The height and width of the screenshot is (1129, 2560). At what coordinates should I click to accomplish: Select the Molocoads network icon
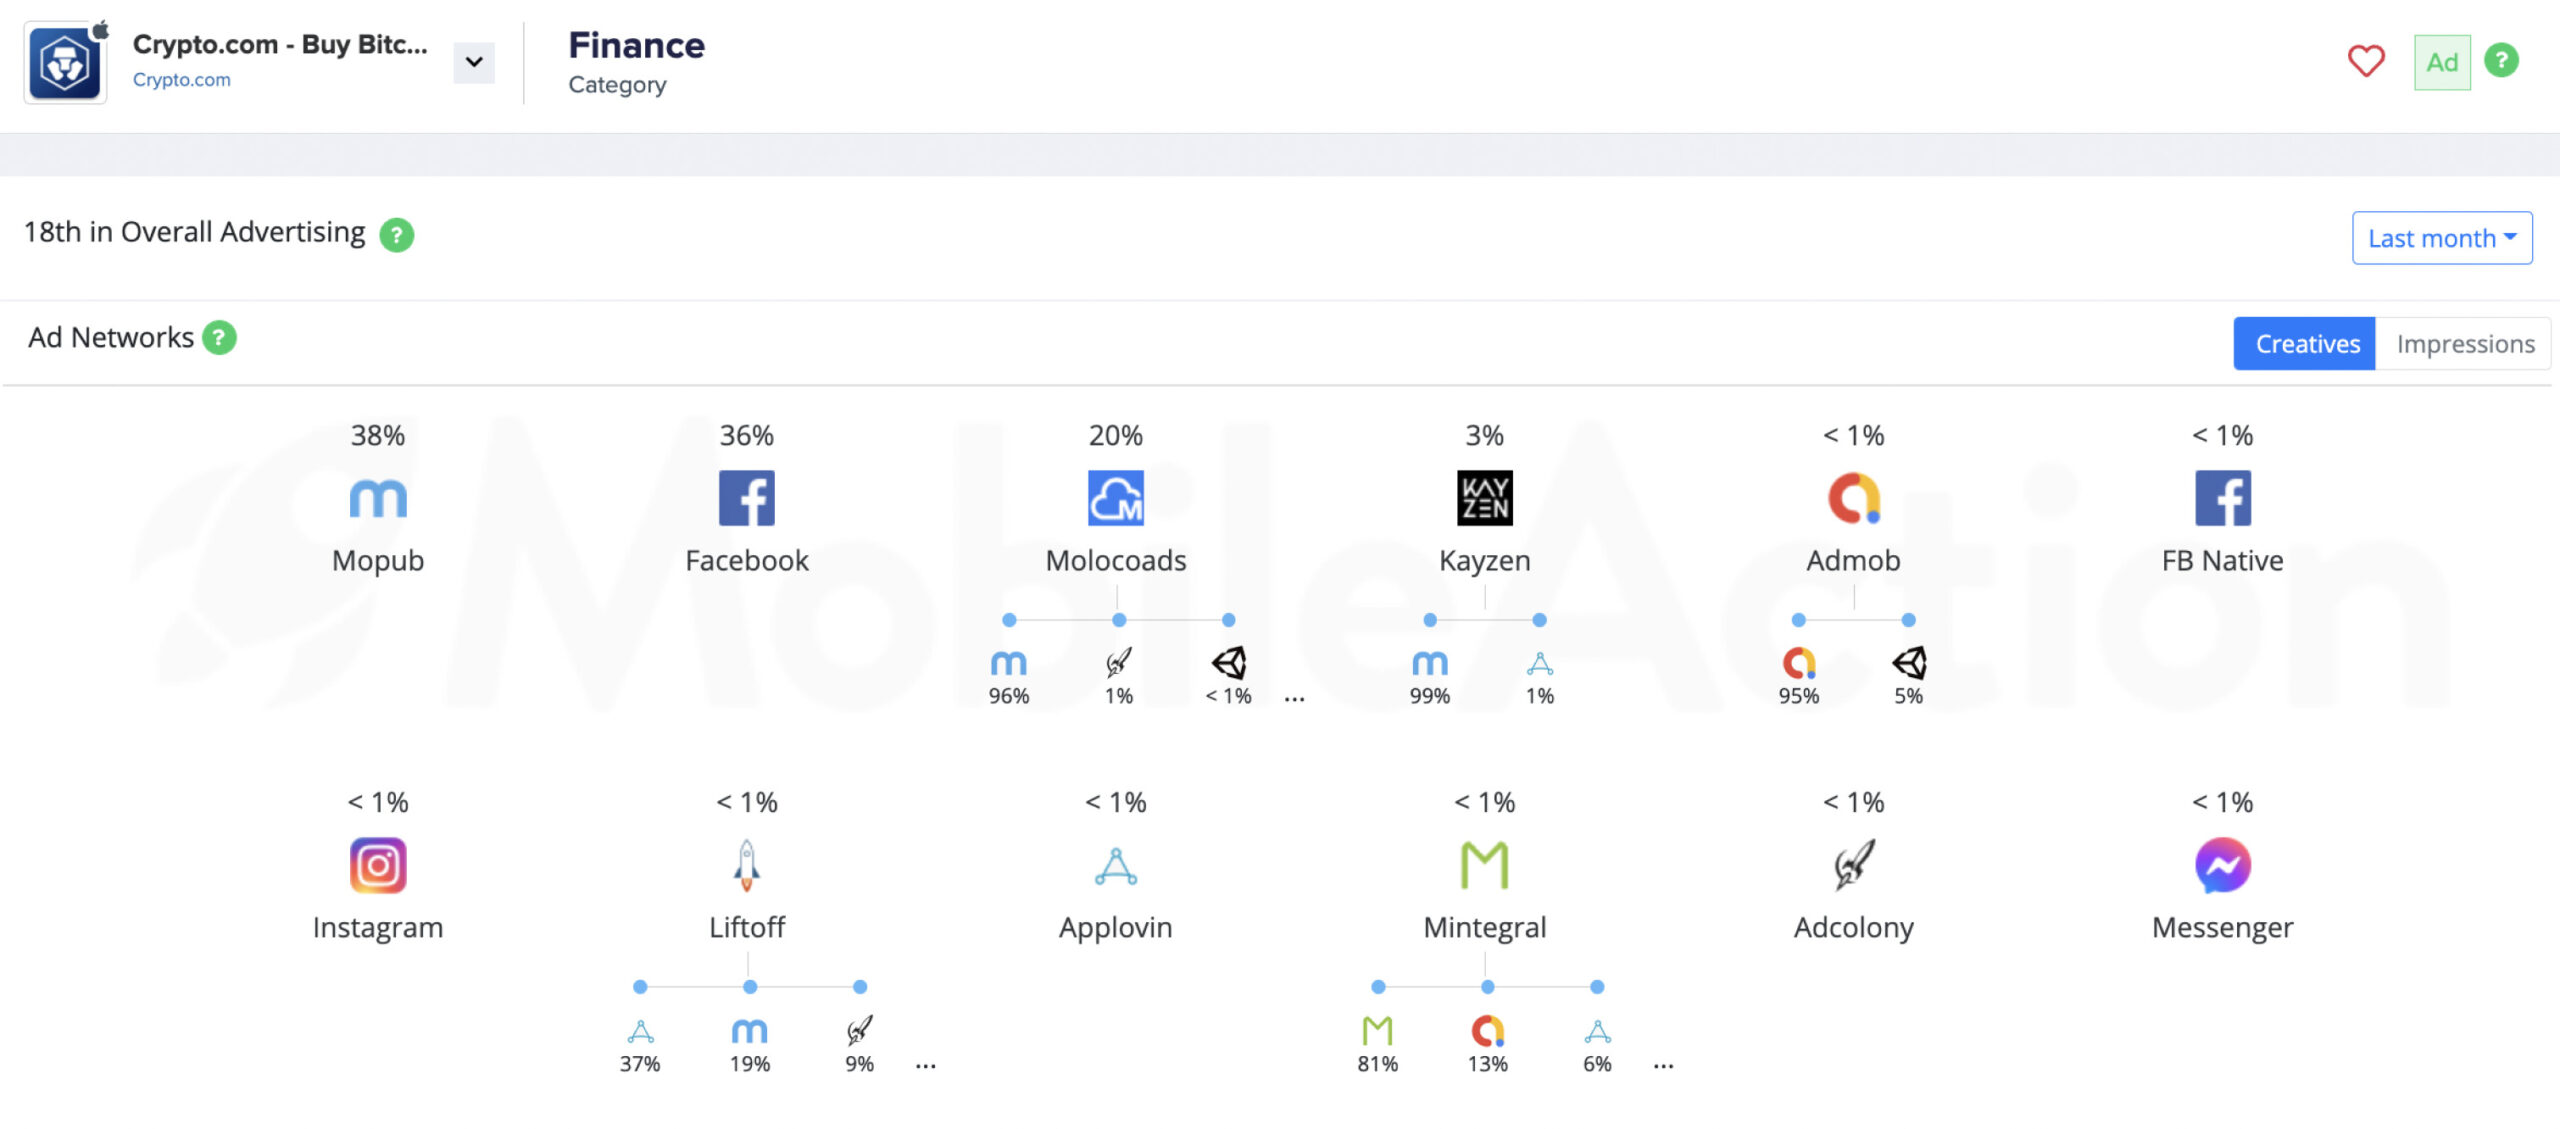click(1116, 498)
